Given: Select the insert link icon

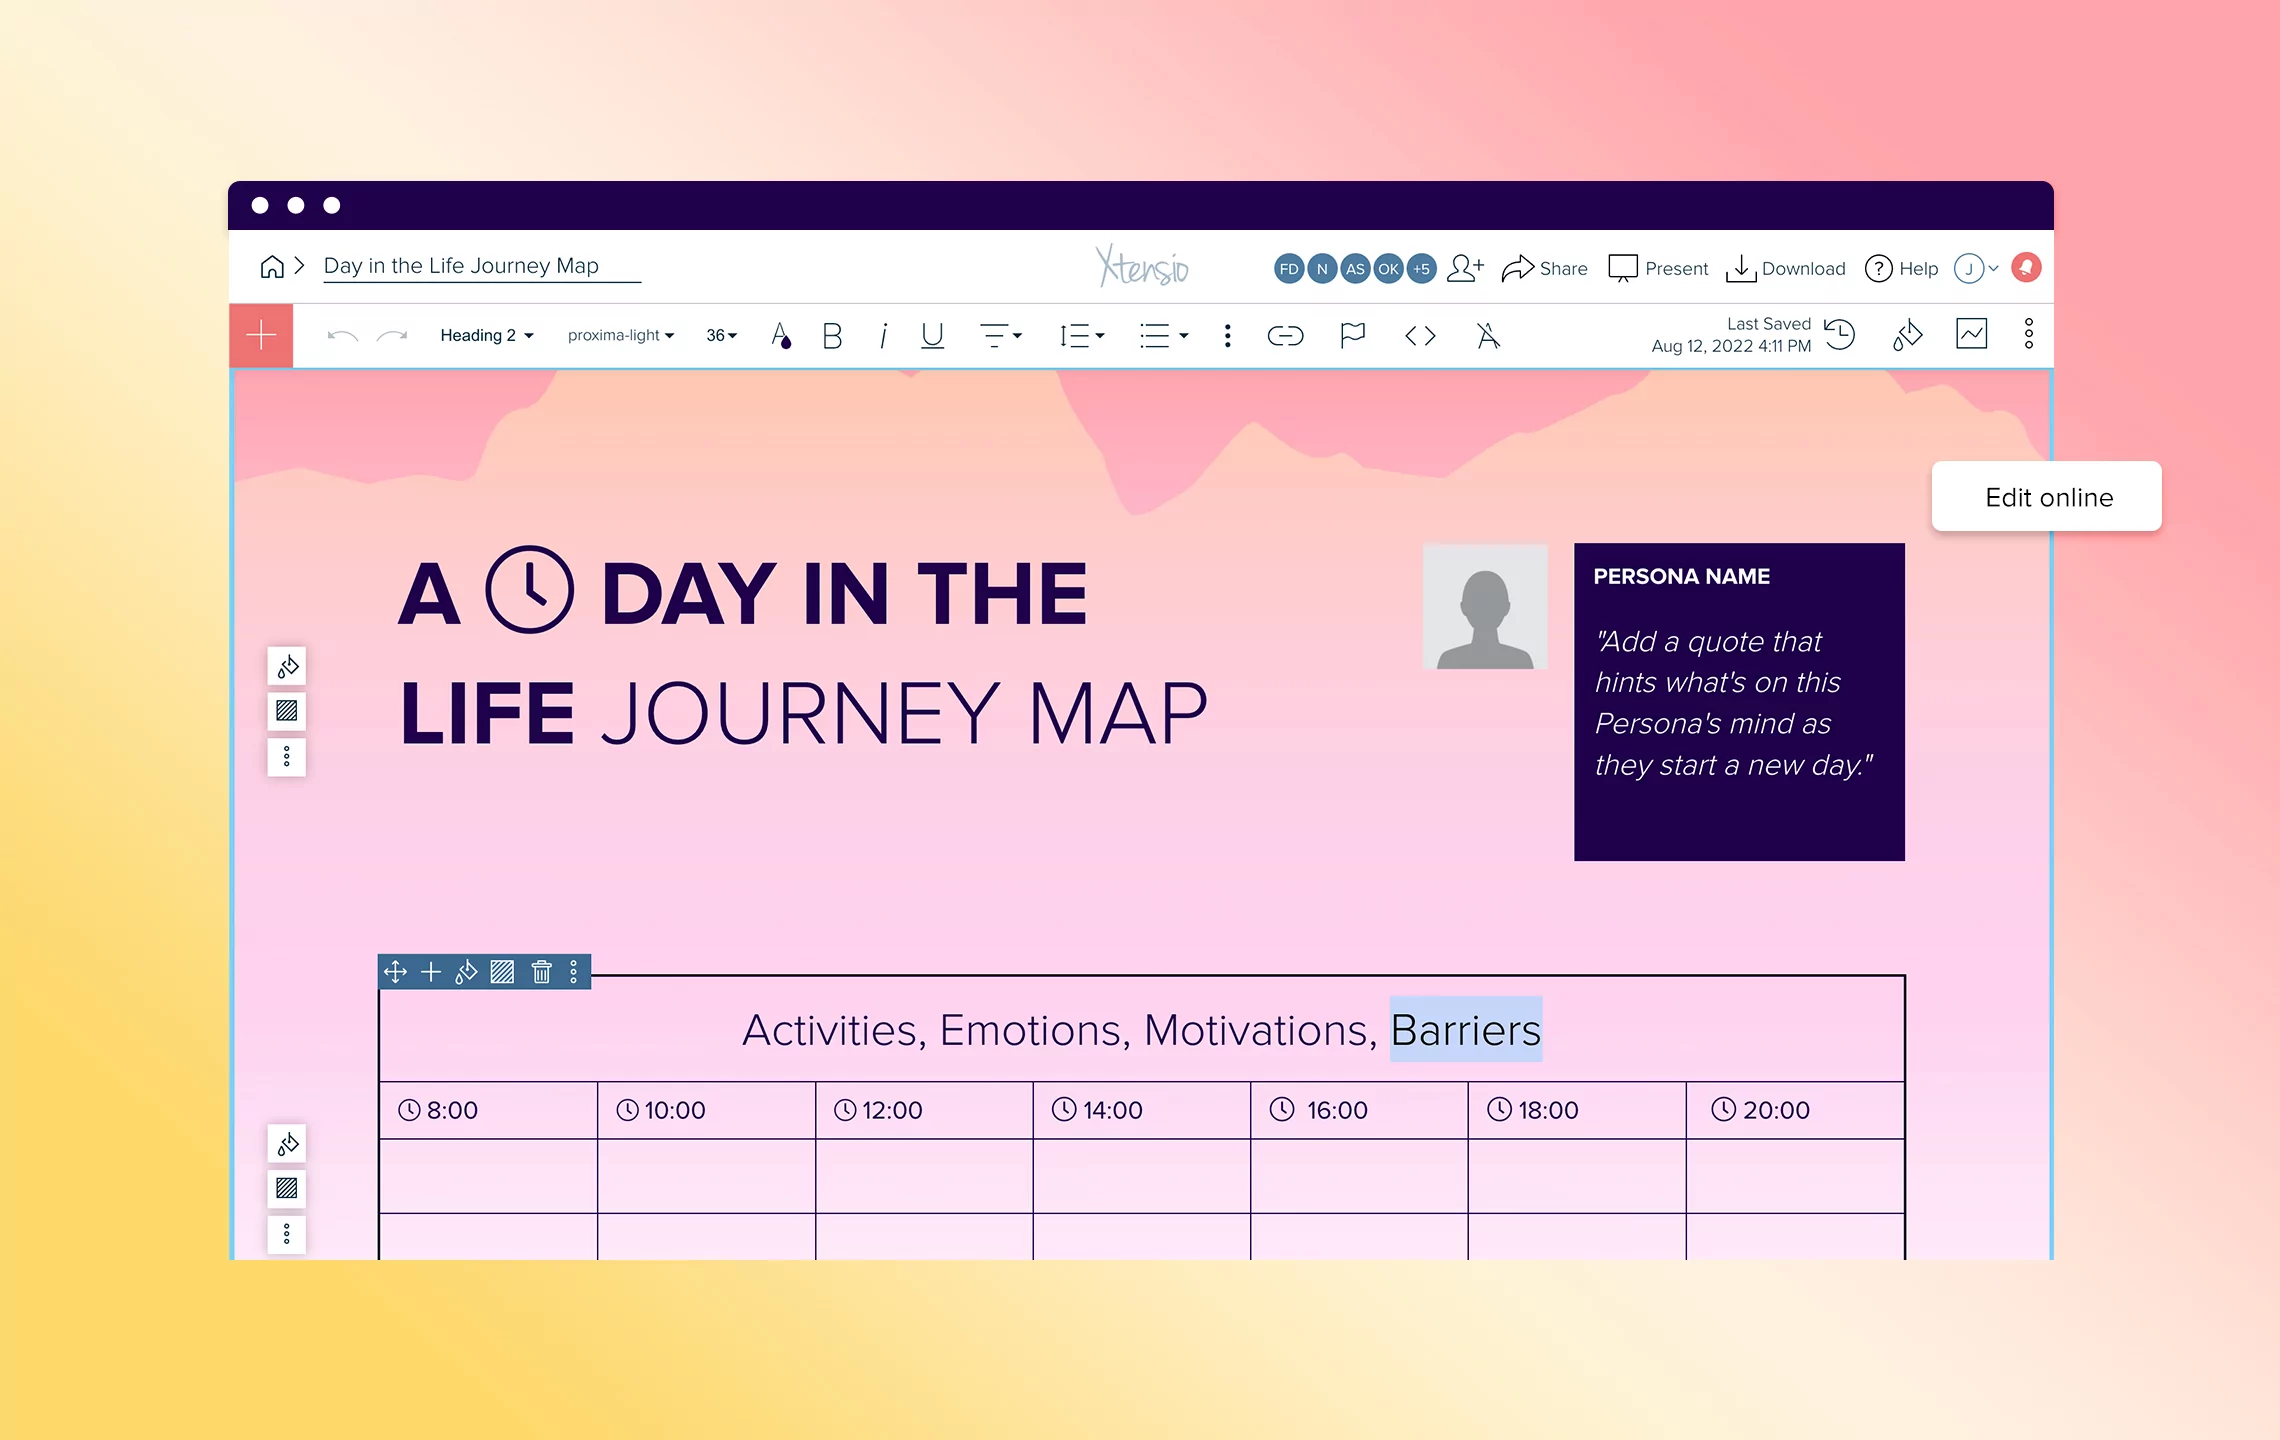Looking at the screenshot, I should [x=1286, y=335].
